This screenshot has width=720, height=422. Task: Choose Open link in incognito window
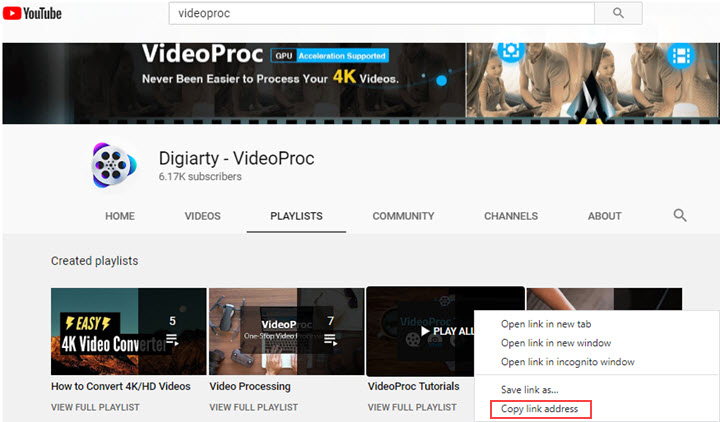pyautogui.click(x=568, y=362)
